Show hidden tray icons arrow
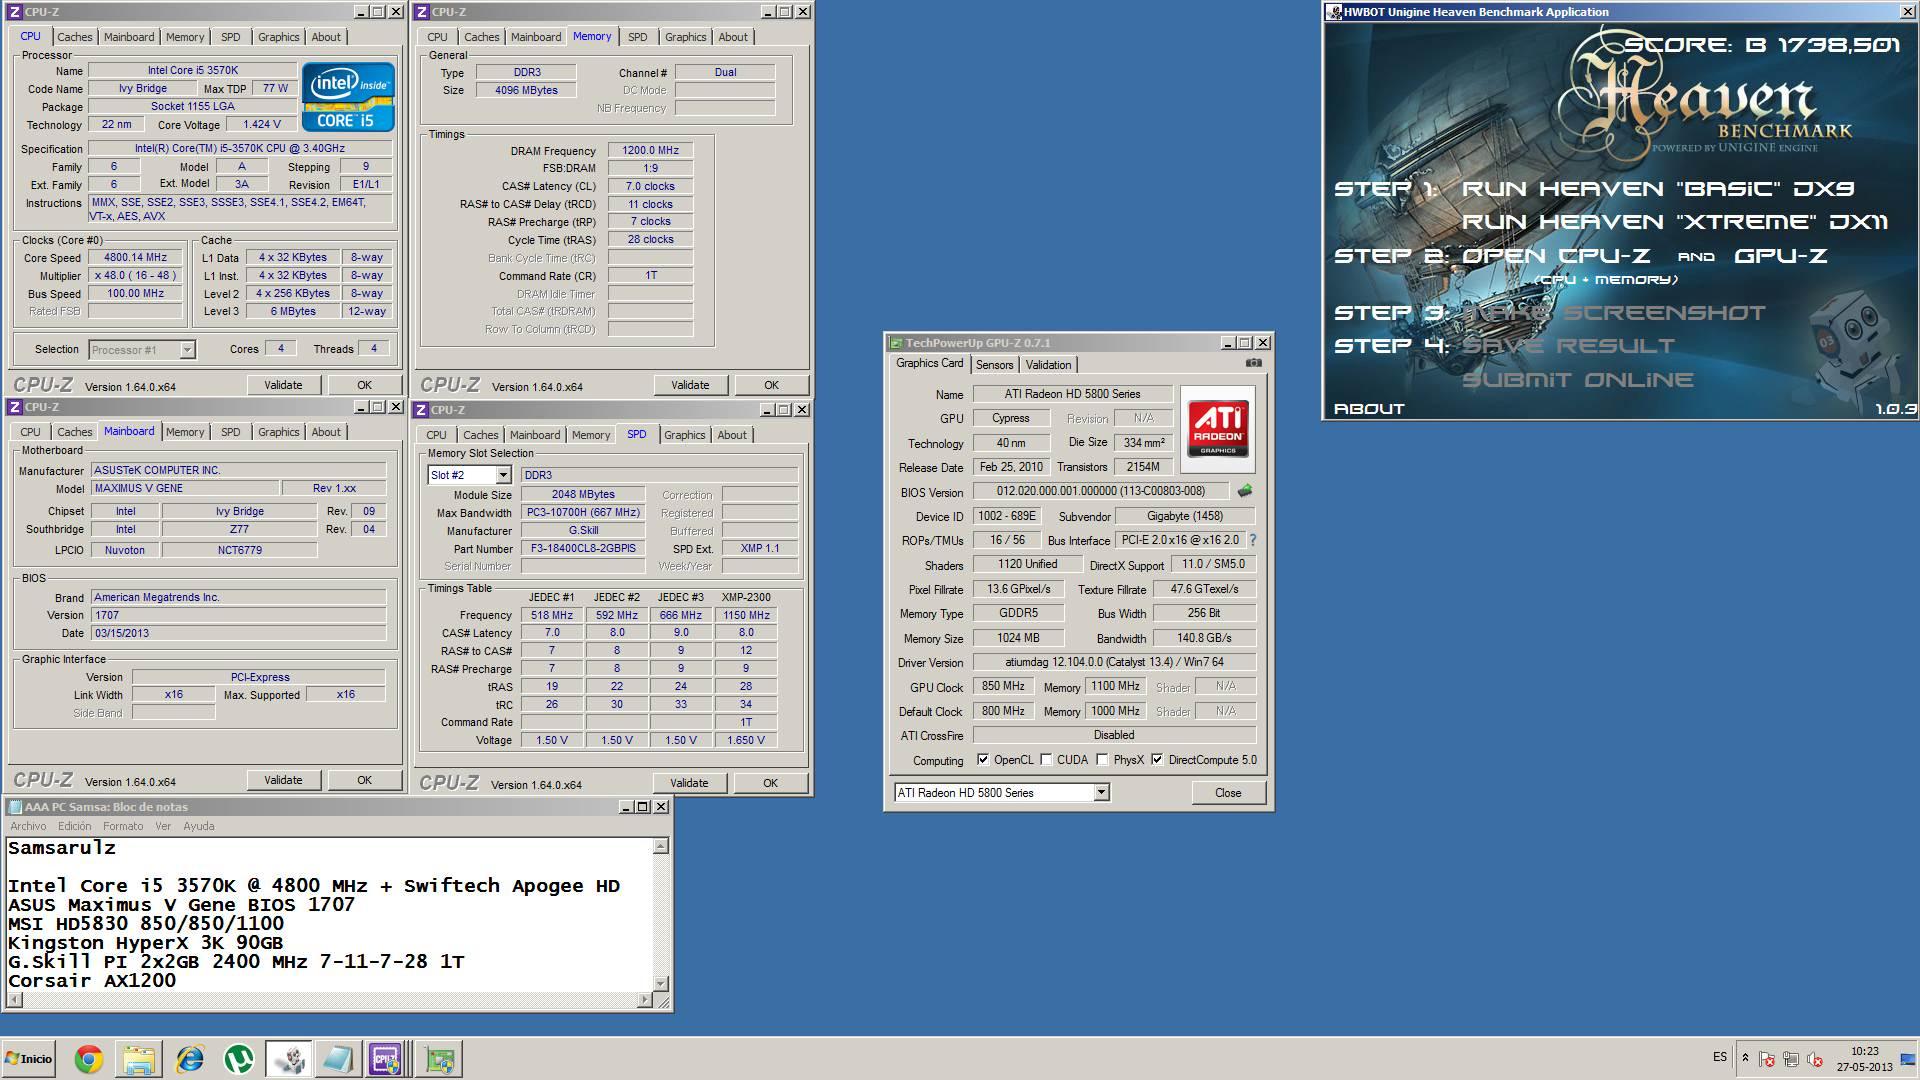The image size is (1920, 1080). [1745, 1058]
